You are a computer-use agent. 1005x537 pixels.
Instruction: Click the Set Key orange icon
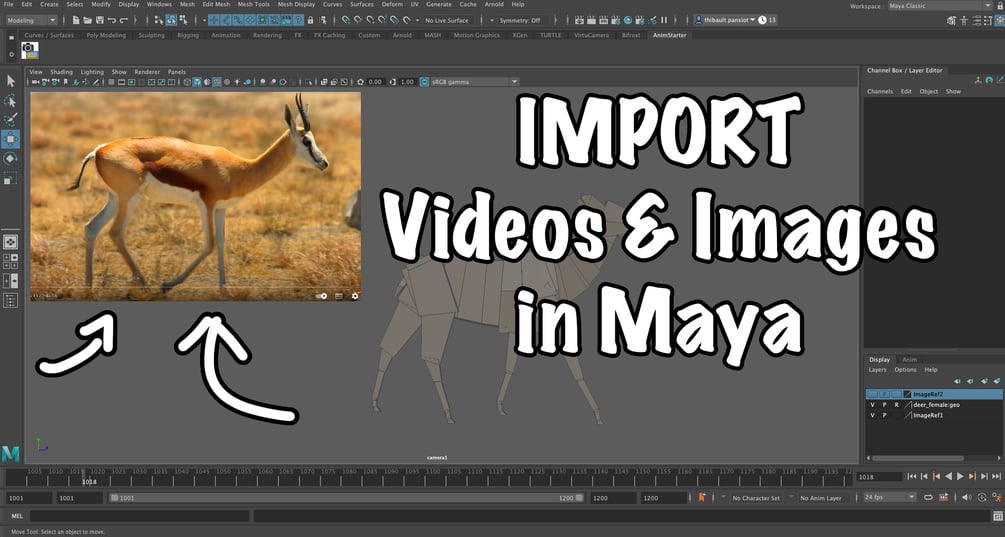click(702, 497)
